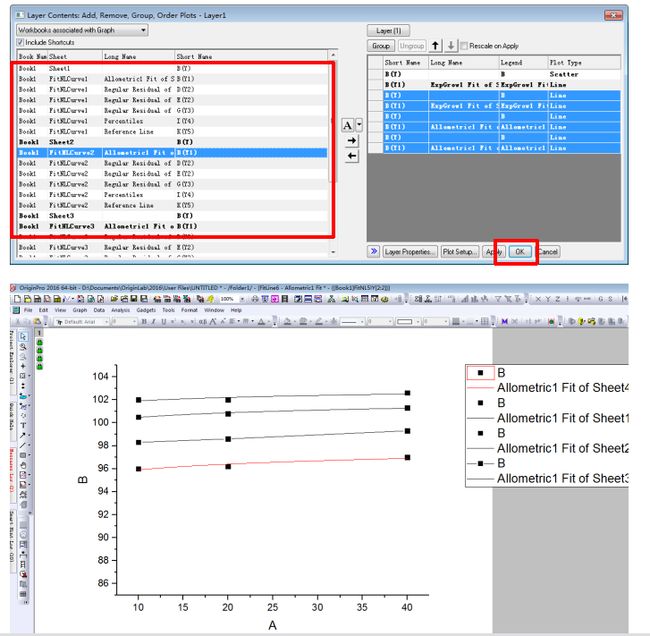The width and height of the screenshot is (650, 636).
Task: Click the font color A swatch
Action: click(x=261, y=321)
